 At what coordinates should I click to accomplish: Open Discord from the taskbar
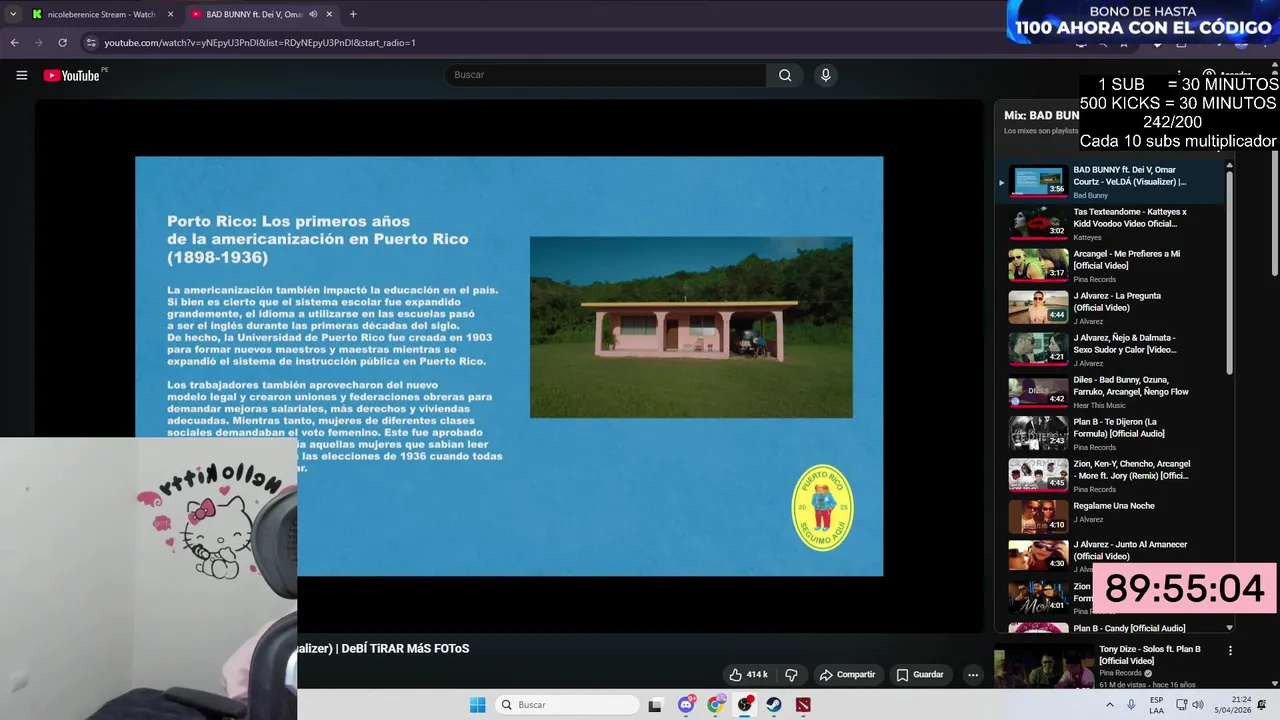[x=686, y=705]
